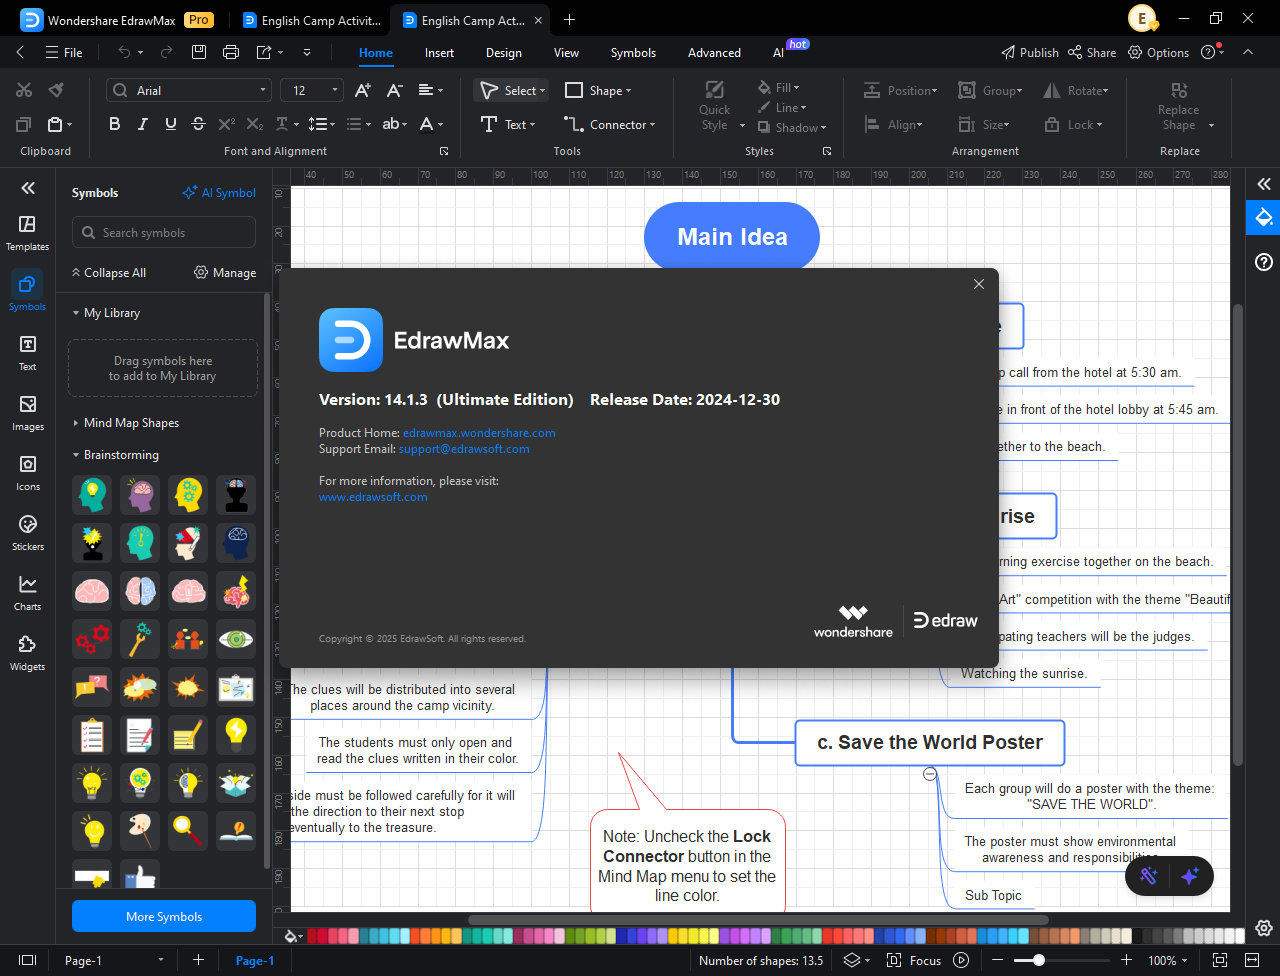Click the Redo arrow
The image size is (1280, 976).
click(166, 52)
